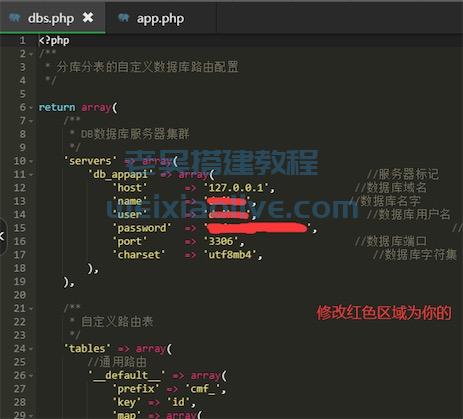Click the <?php opening tag
The image size is (463, 419).
click(x=54, y=40)
